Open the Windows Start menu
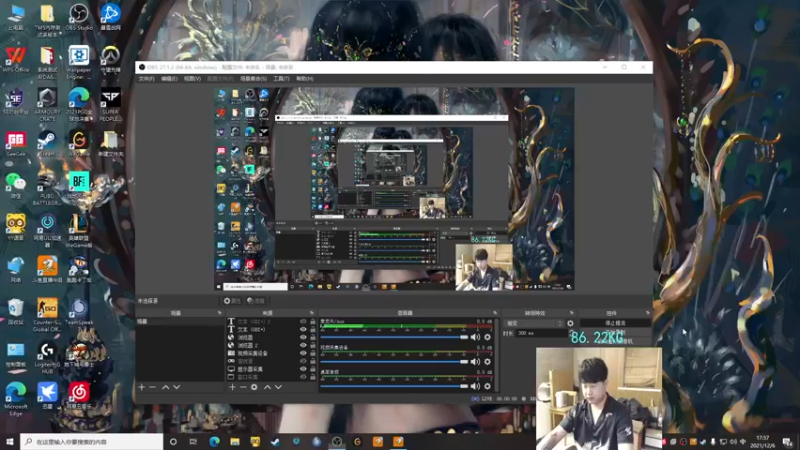The width and height of the screenshot is (800, 450). pos(10,442)
